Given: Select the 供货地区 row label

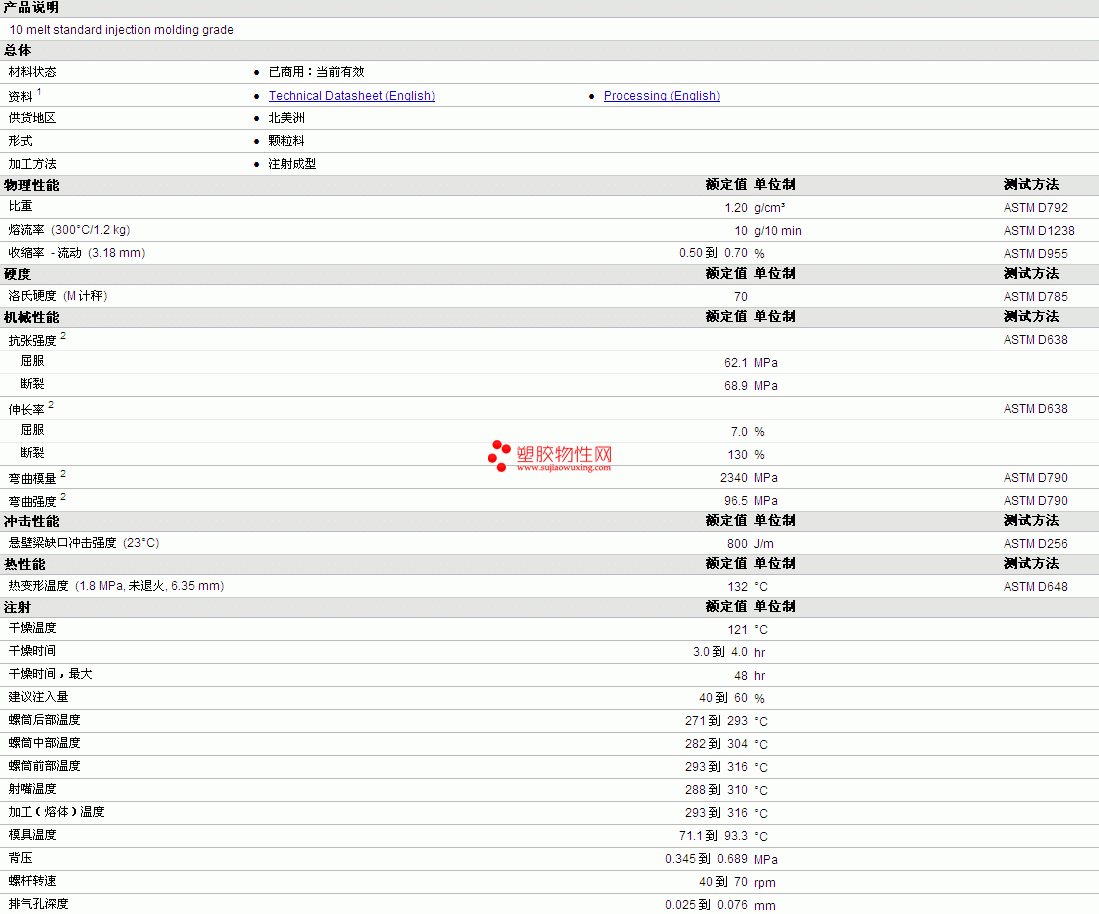Looking at the screenshot, I should [x=32, y=118].
